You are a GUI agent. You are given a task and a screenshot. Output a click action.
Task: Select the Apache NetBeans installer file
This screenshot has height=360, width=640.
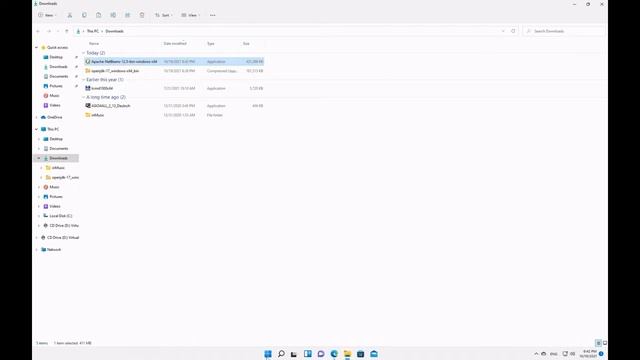point(174,62)
